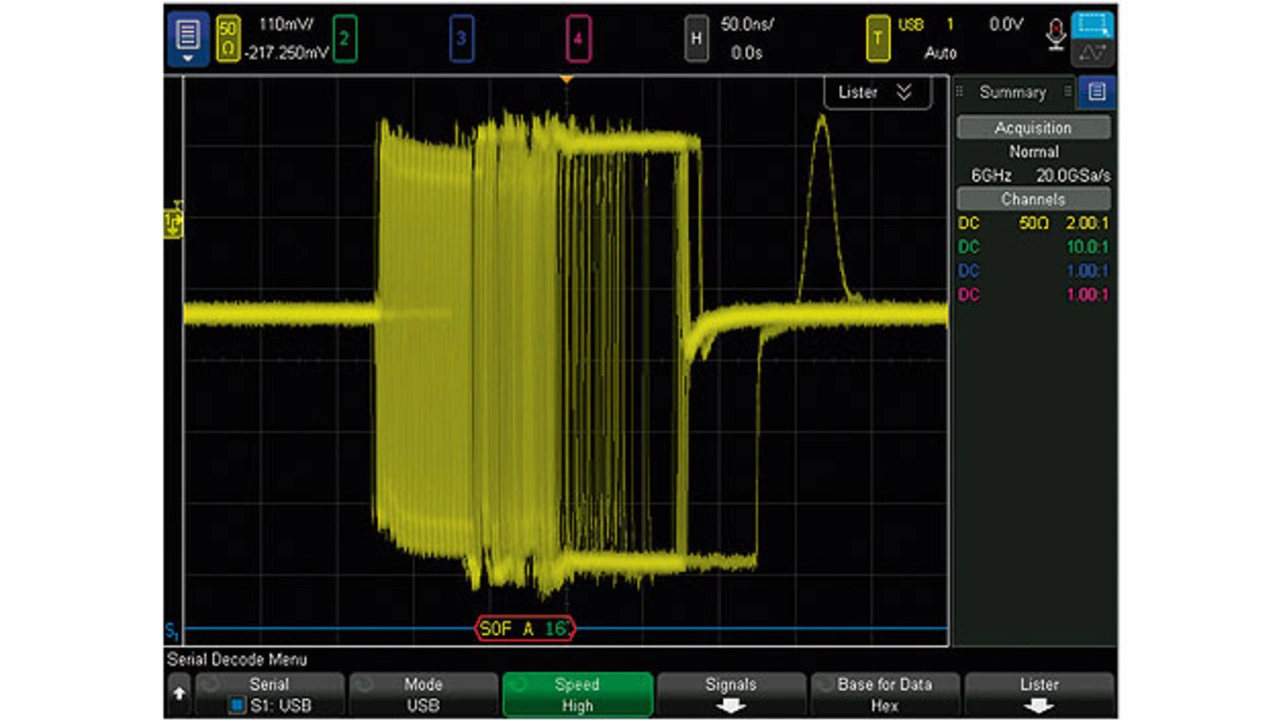Click the sidebar drag handle left of Summary

click(x=960, y=92)
